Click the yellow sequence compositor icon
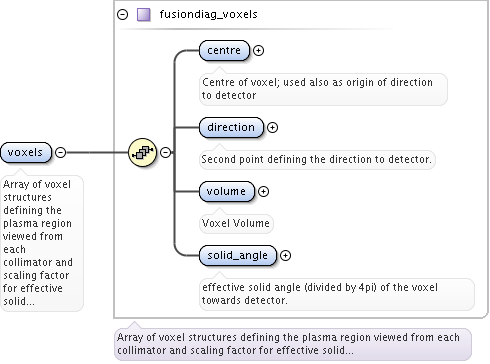490x364 pixels. tap(143, 152)
